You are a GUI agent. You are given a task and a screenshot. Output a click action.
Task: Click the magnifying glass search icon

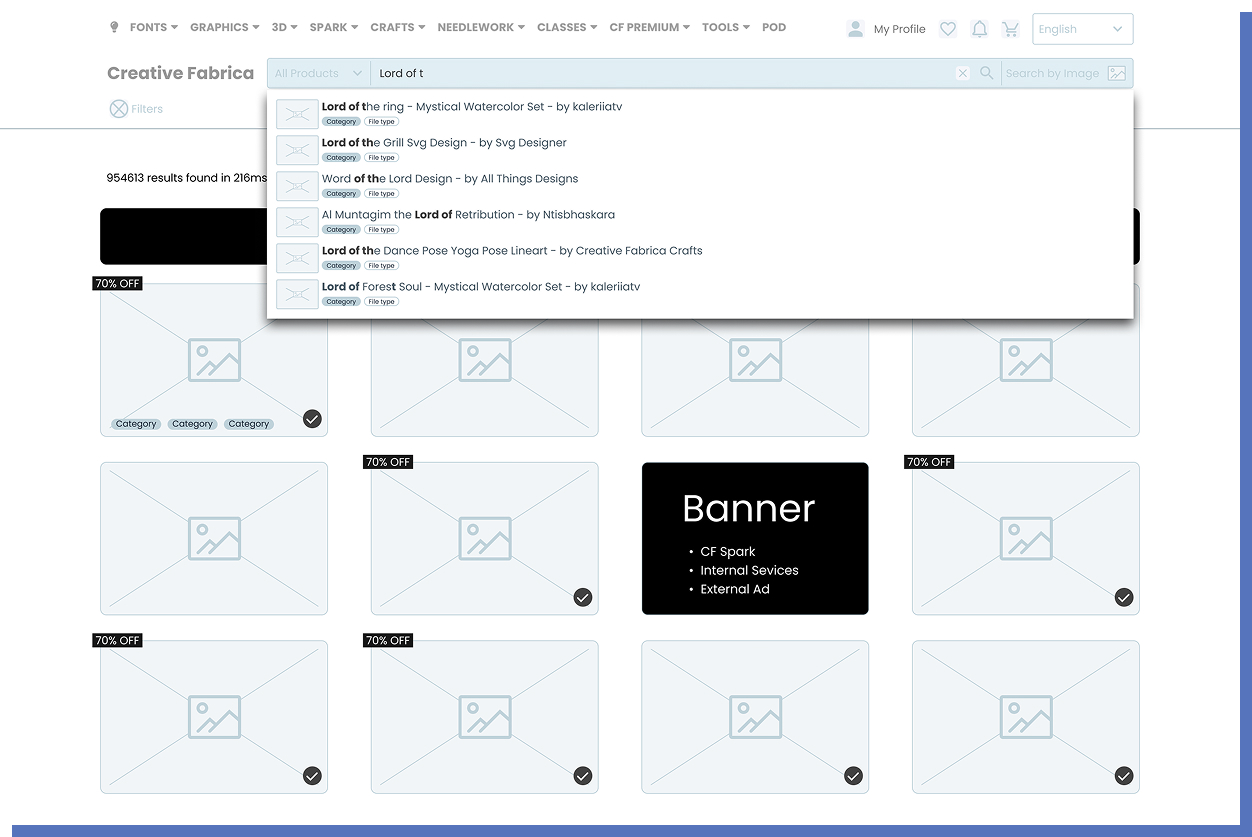click(x=986, y=73)
